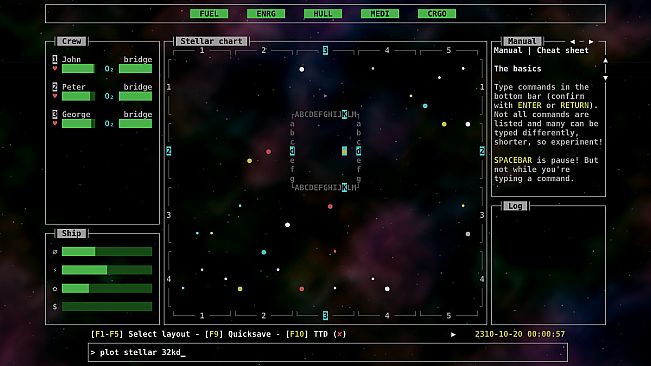Screen dimensions: 651x366
Task: Click the game date 2310-10-20 readout
Action: 520,334
